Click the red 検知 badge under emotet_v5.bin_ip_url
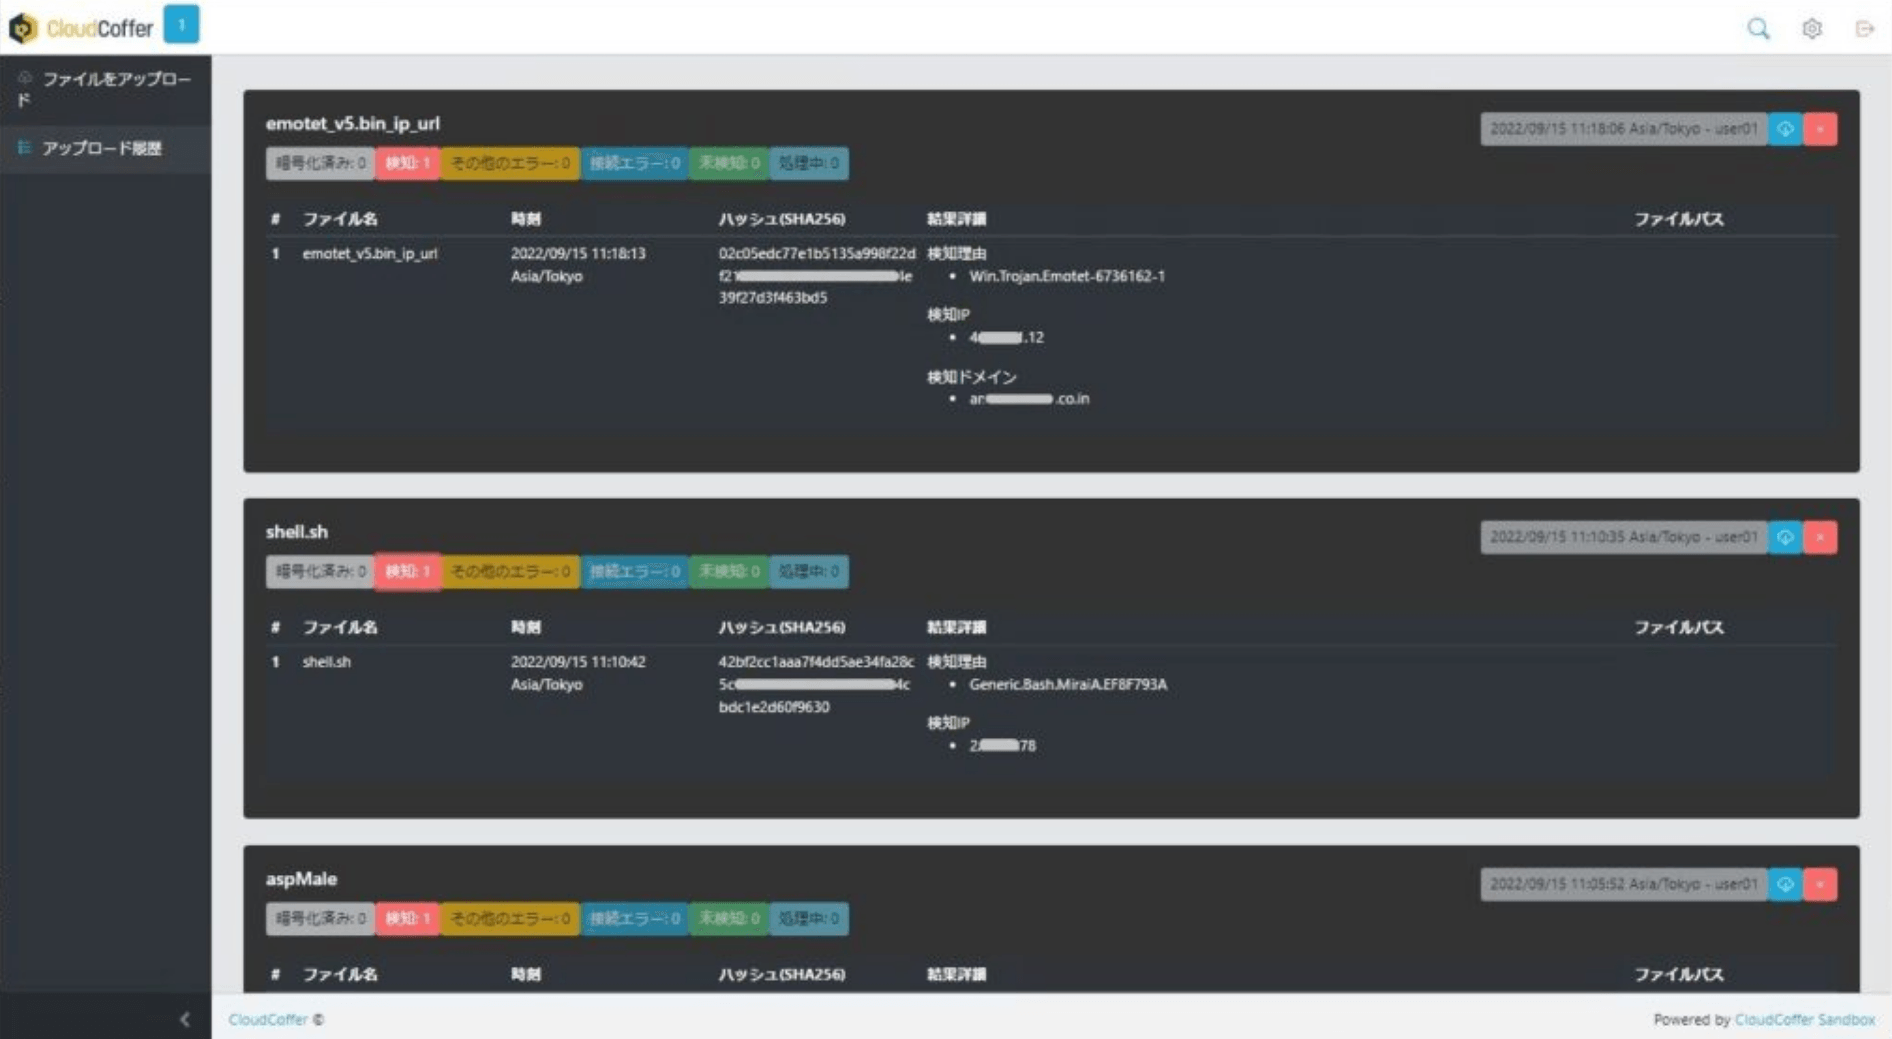 tap(407, 163)
